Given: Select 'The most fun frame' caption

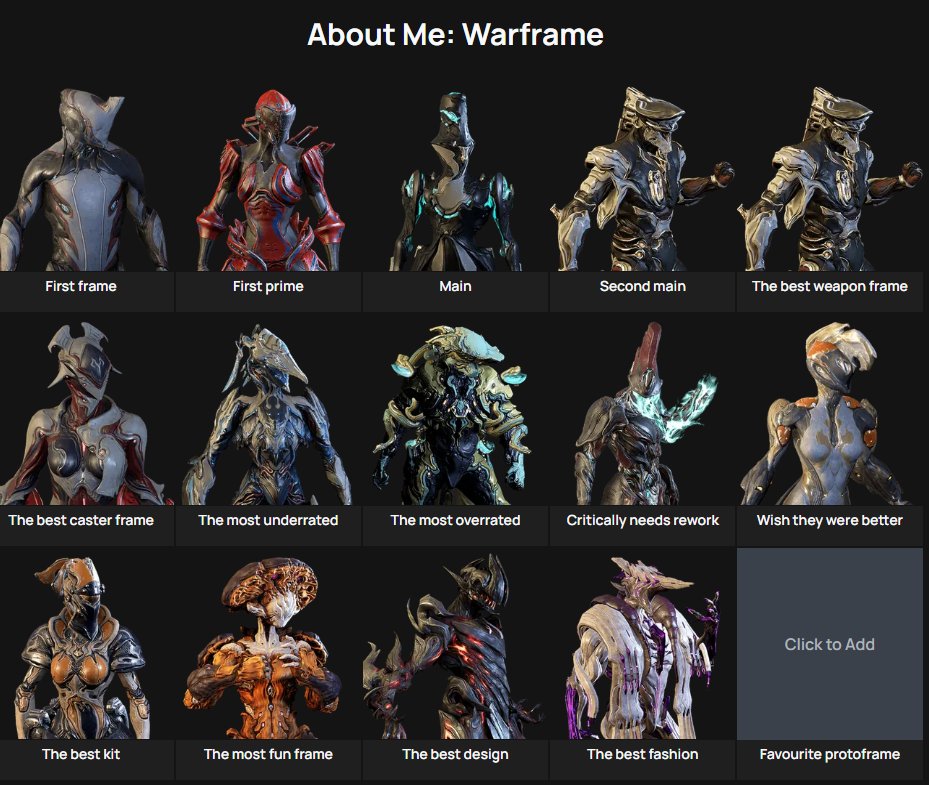Looking at the screenshot, I should 268,754.
